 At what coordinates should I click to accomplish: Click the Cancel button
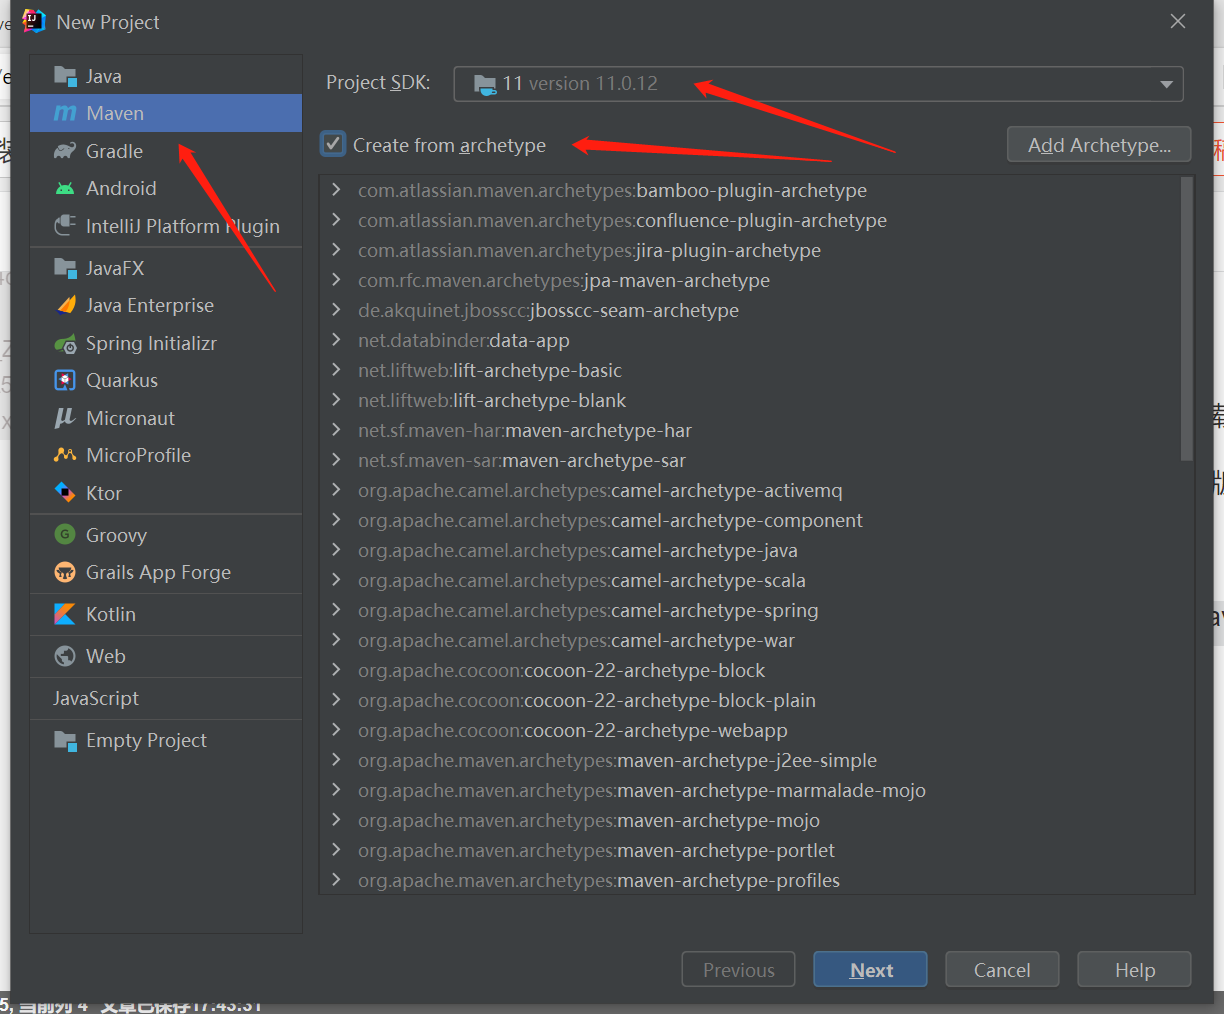pos(1002,970)
